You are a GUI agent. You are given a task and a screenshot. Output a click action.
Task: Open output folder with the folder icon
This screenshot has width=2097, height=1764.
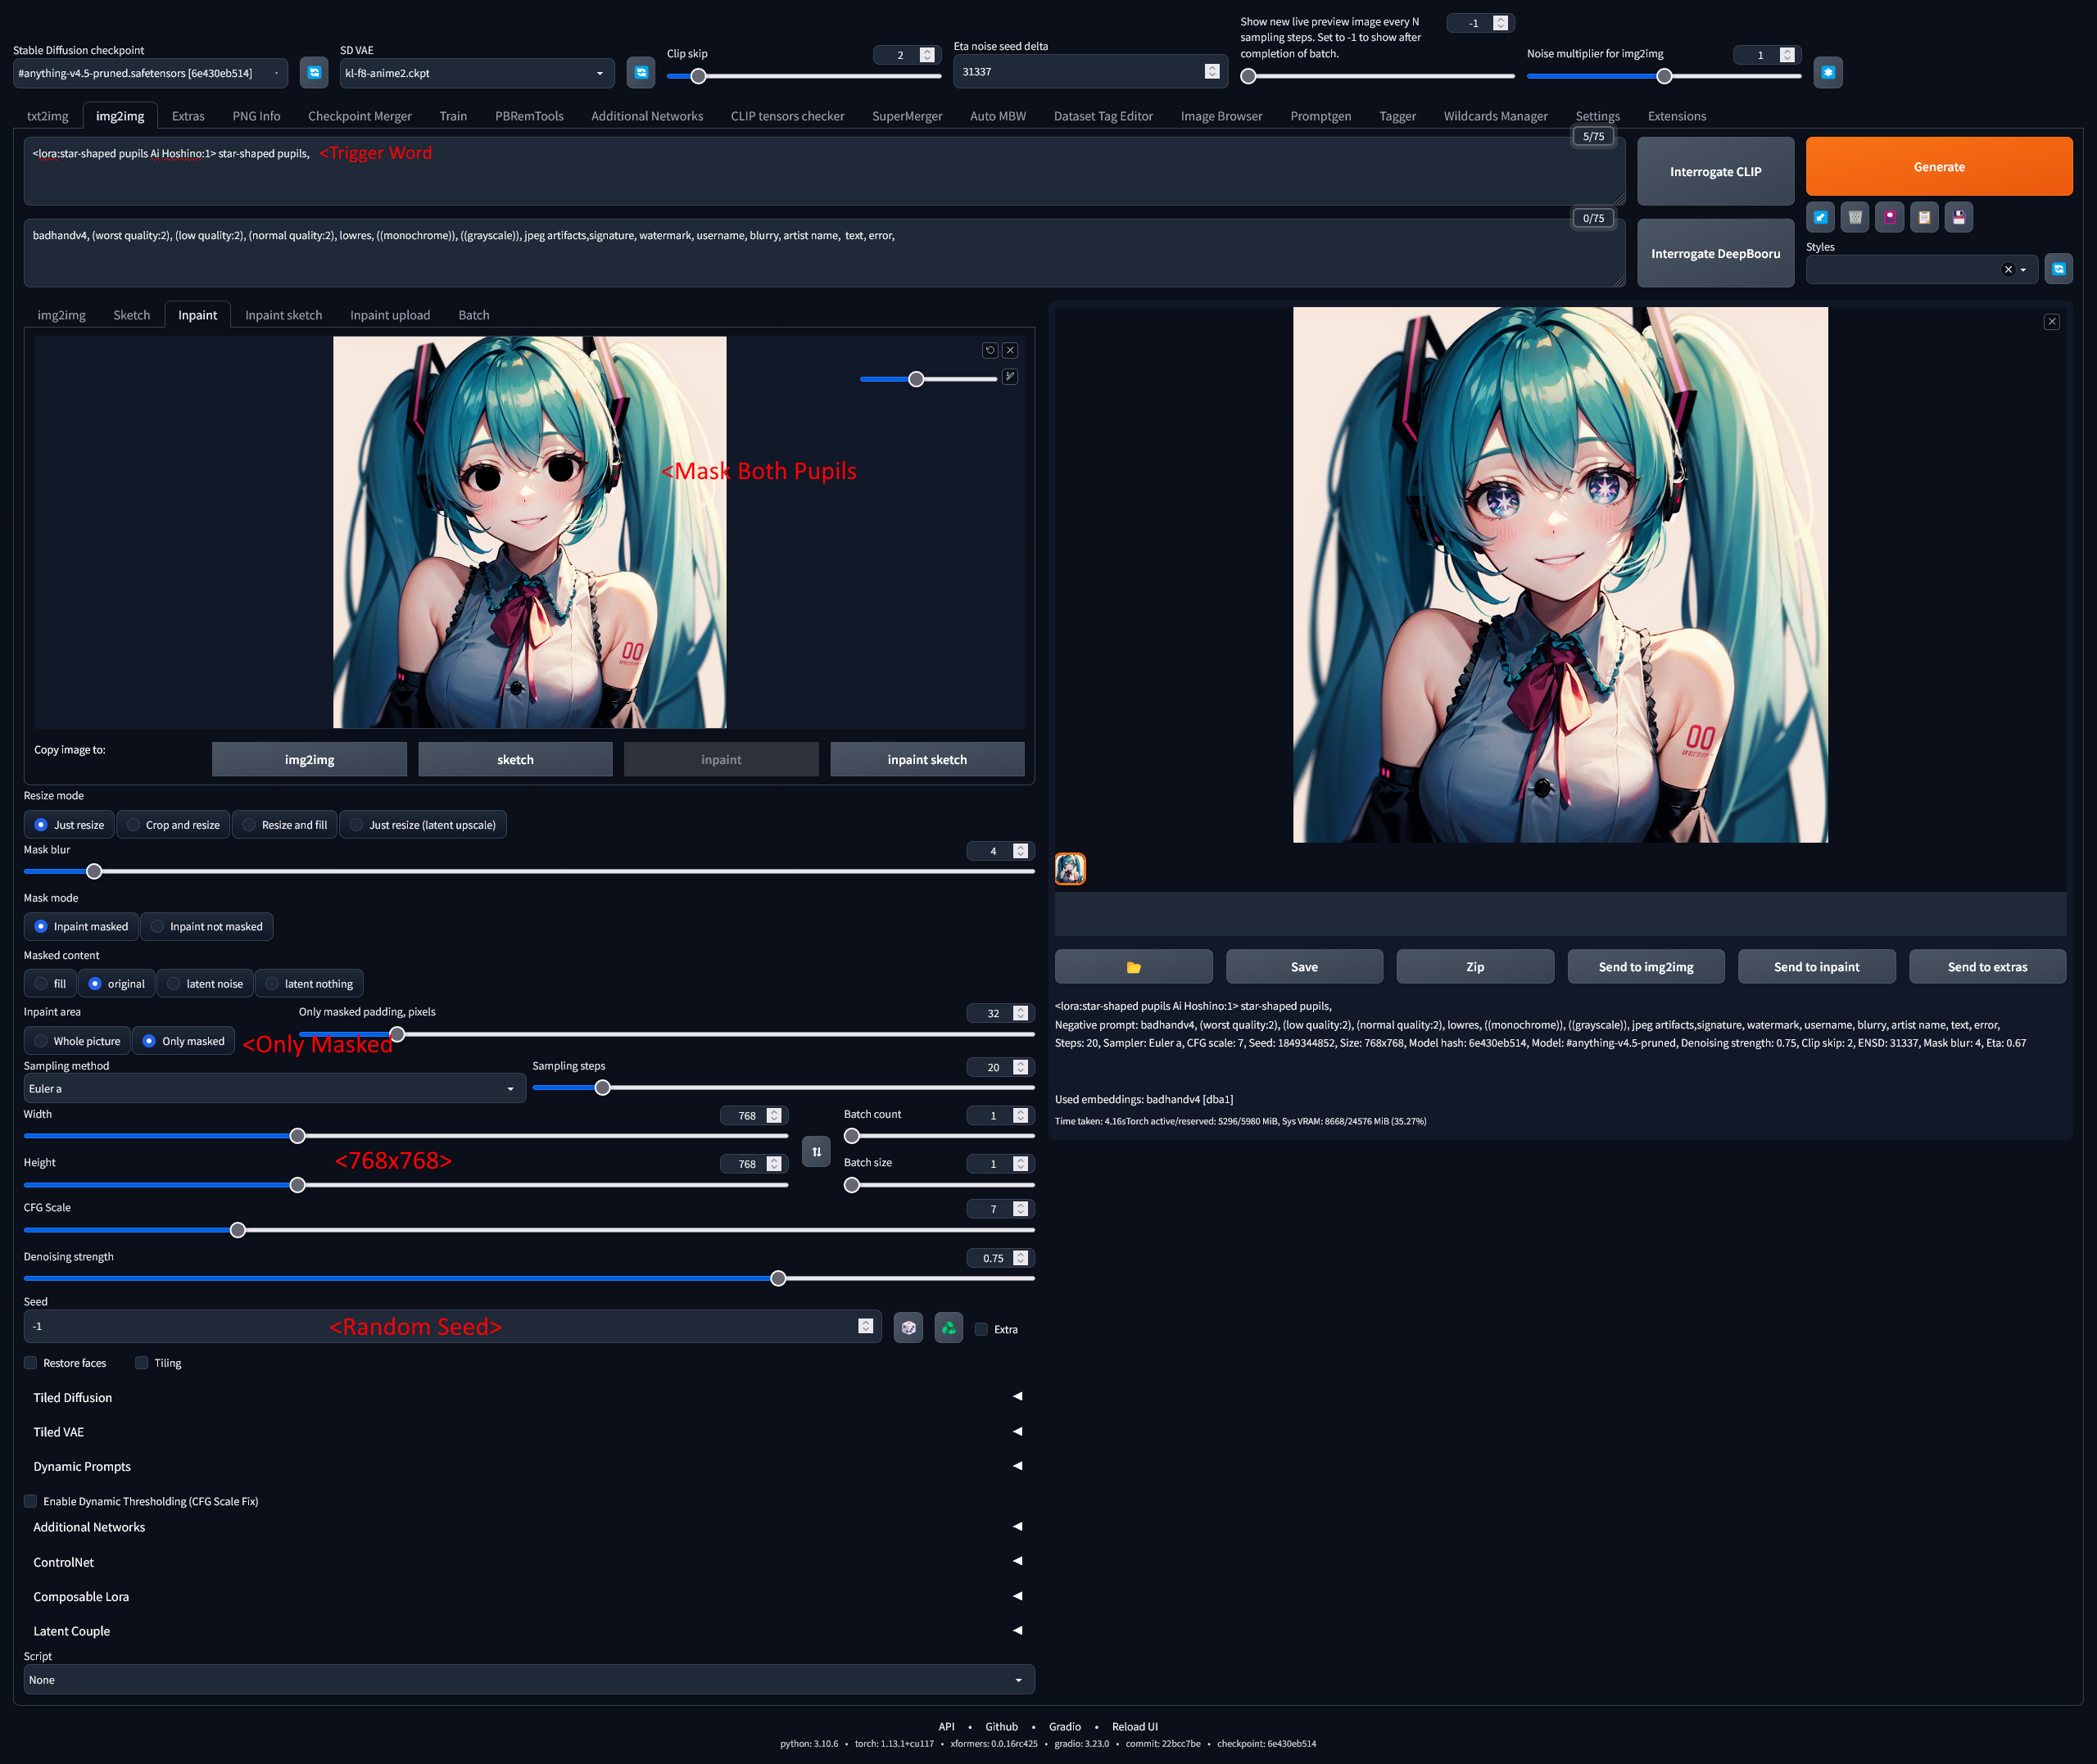tap(1133, 967)
